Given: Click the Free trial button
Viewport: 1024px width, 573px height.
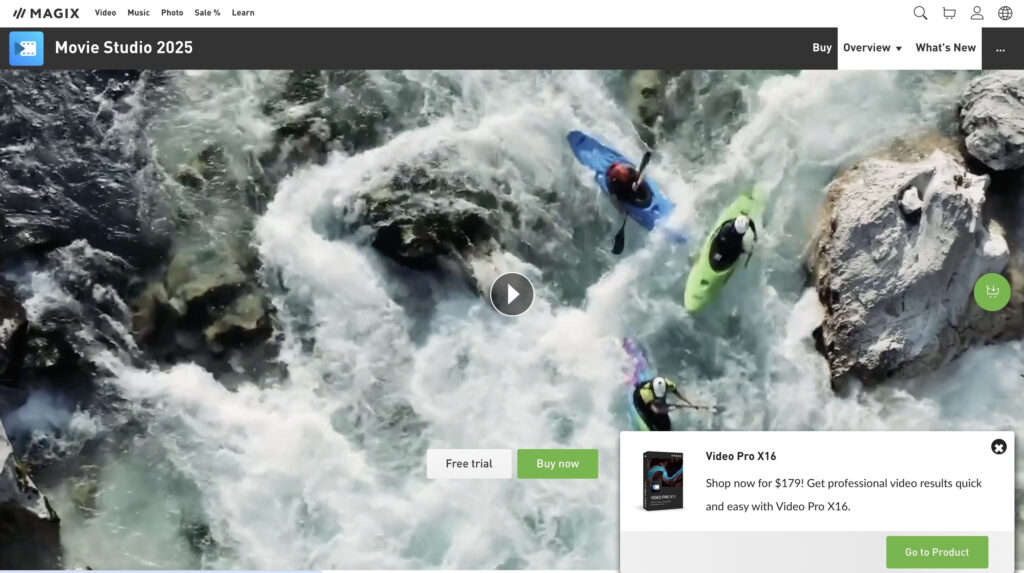Looking at the screenshot, I should pos(469,464).
